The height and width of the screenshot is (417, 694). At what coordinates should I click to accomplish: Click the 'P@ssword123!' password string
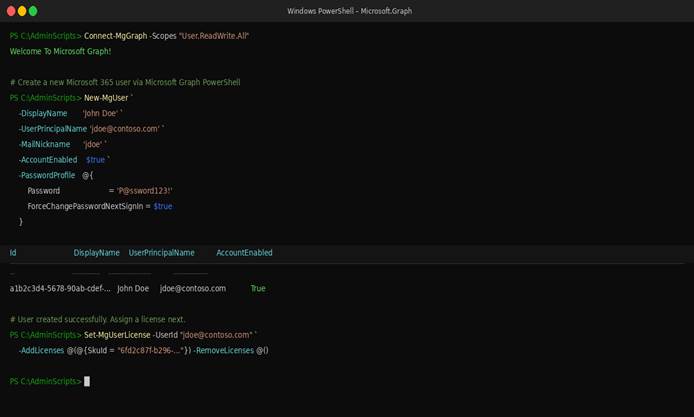tap(144, 190)
